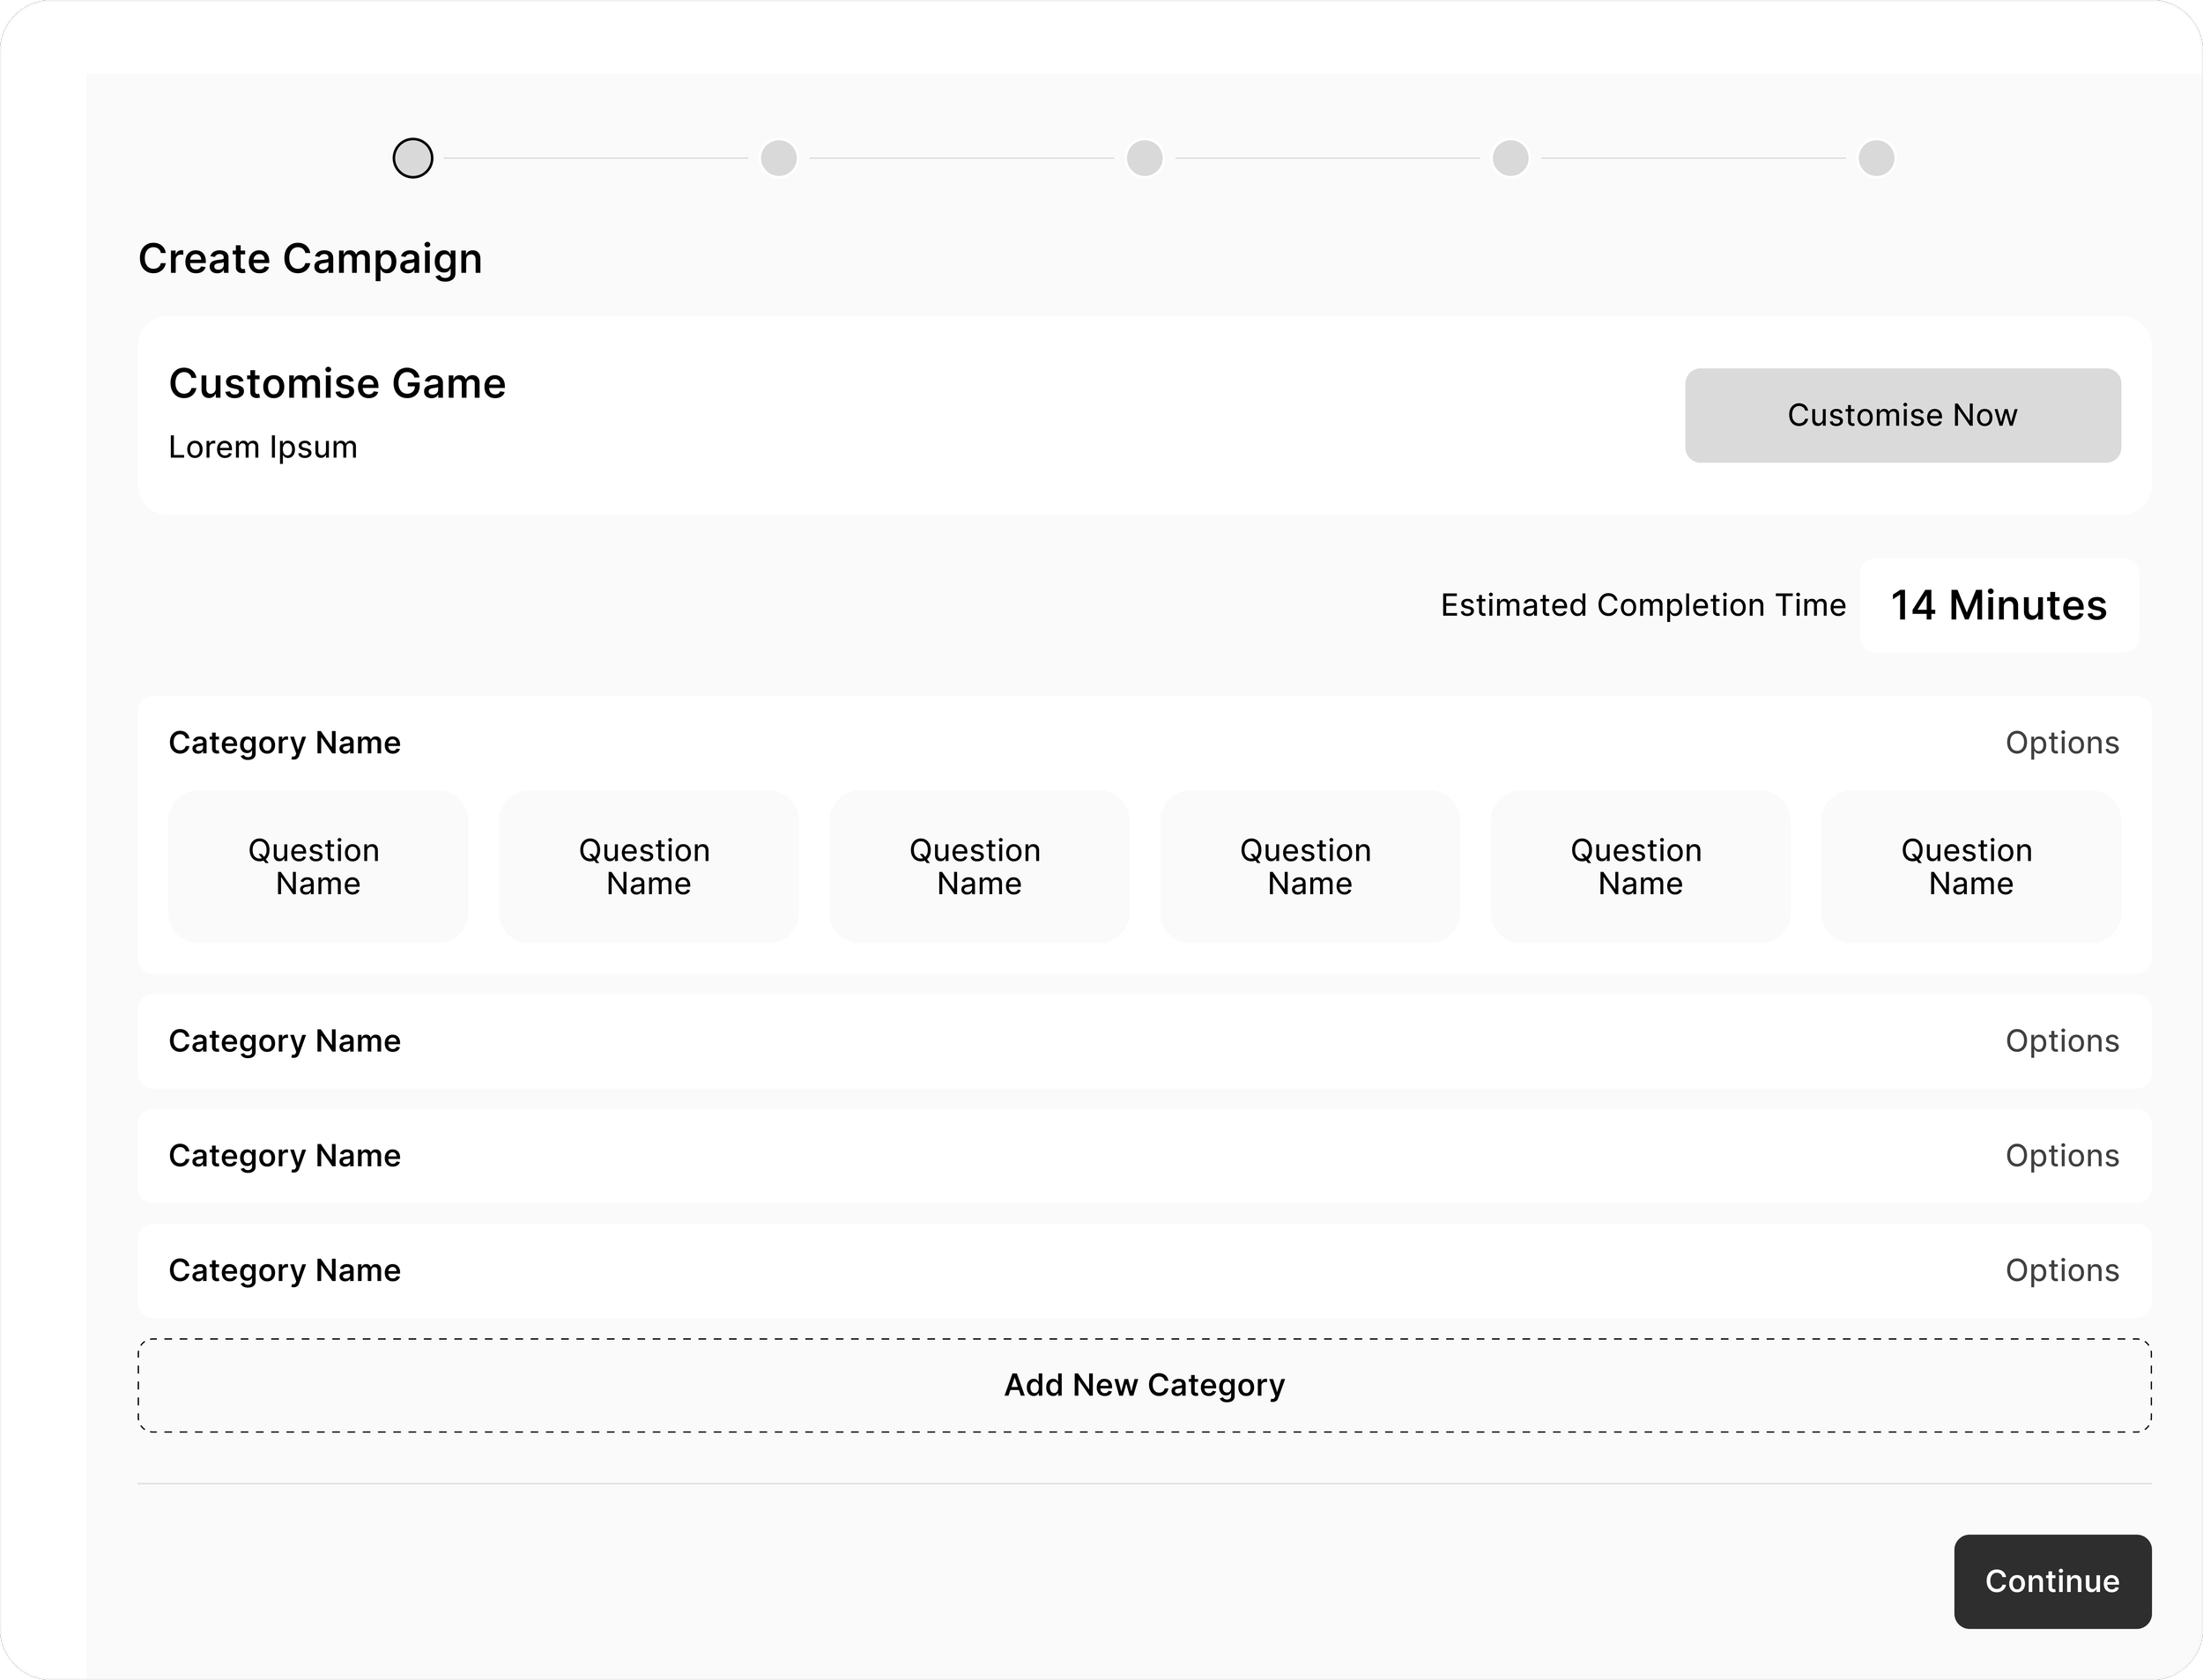Collapse the first Category Name section
Screen dimensions: 2203x1680
click(x=285, y=743)
